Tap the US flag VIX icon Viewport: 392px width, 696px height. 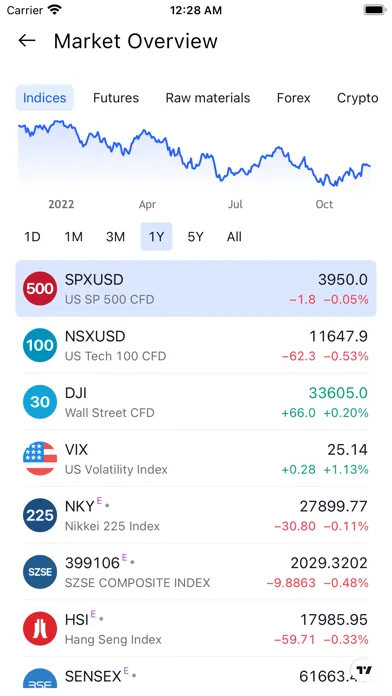40,459
